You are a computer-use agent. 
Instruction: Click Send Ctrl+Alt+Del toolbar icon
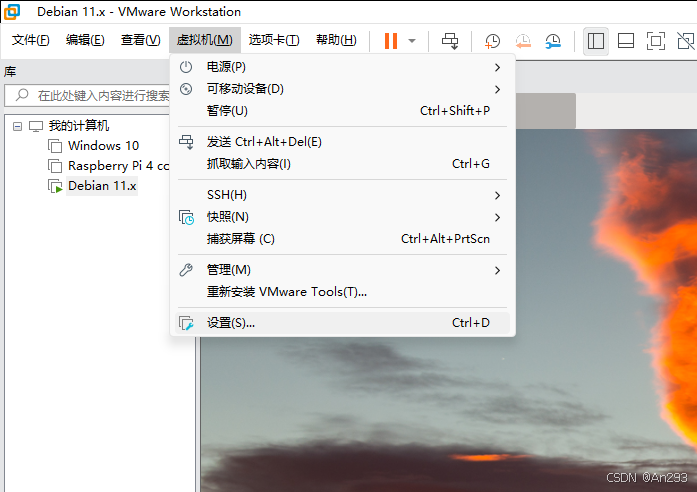tap(450, 41)
